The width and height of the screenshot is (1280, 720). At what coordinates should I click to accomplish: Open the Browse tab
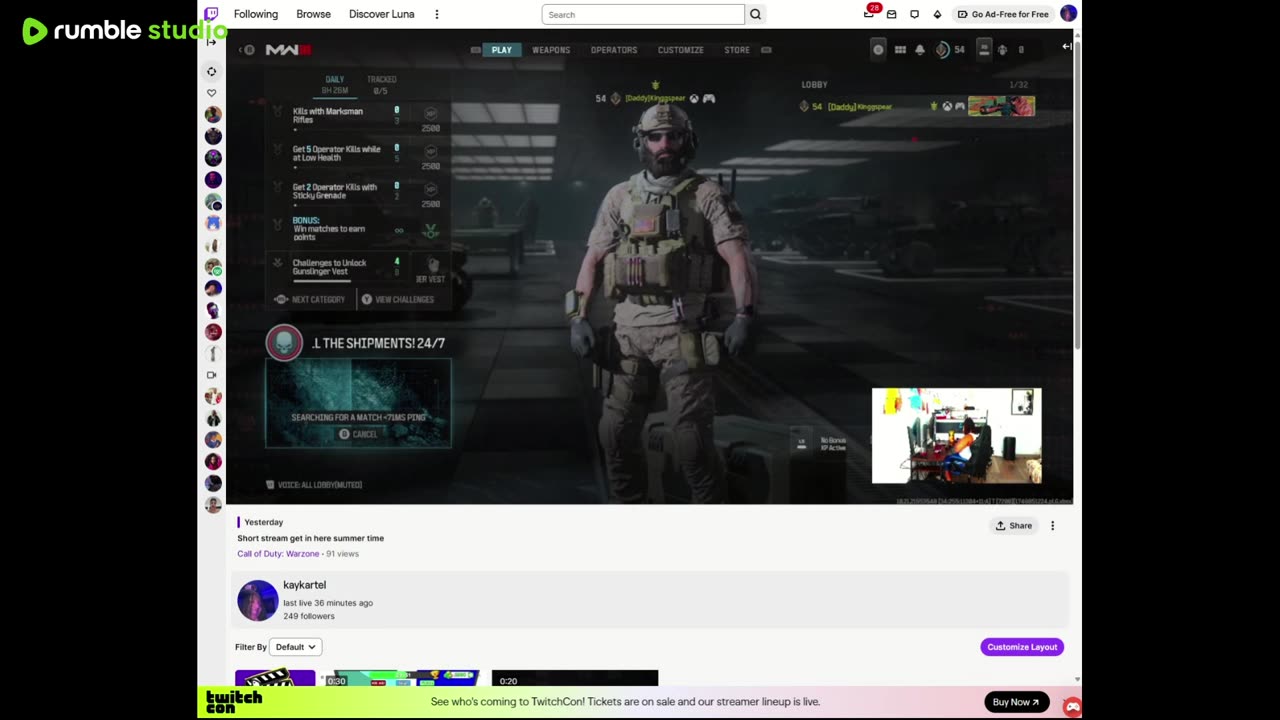coord(313,14)
